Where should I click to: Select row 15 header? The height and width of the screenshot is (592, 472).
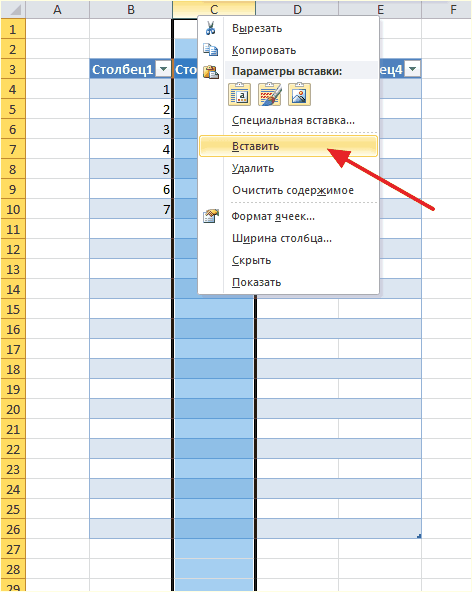click(x=13, y=309)
